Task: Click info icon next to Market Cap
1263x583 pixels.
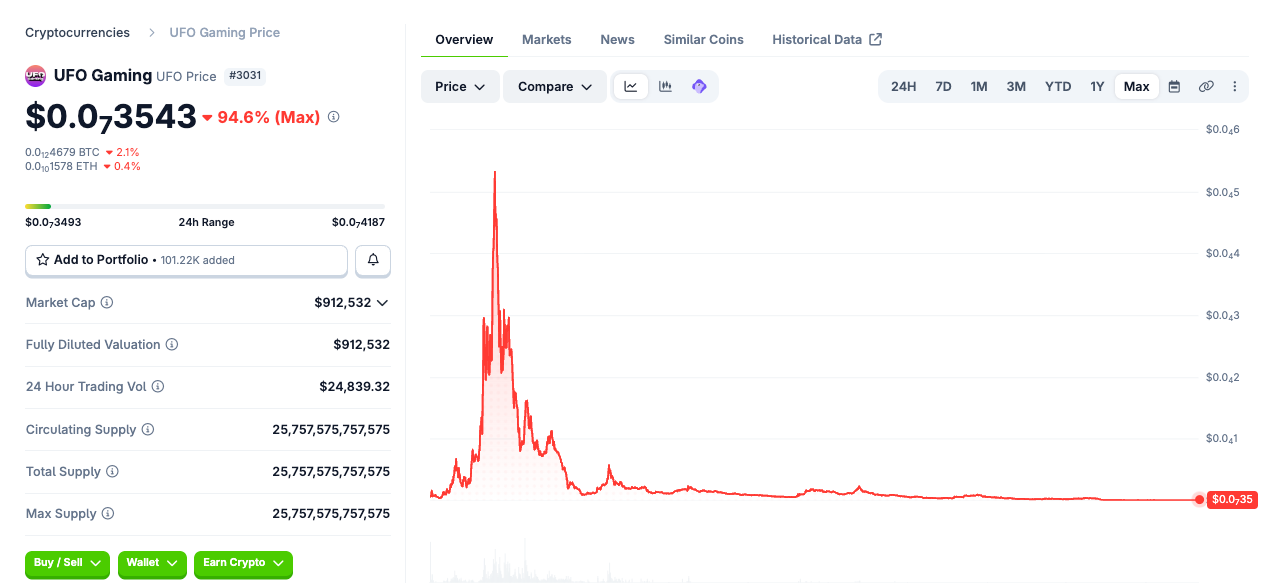Action: coord(107,303)
